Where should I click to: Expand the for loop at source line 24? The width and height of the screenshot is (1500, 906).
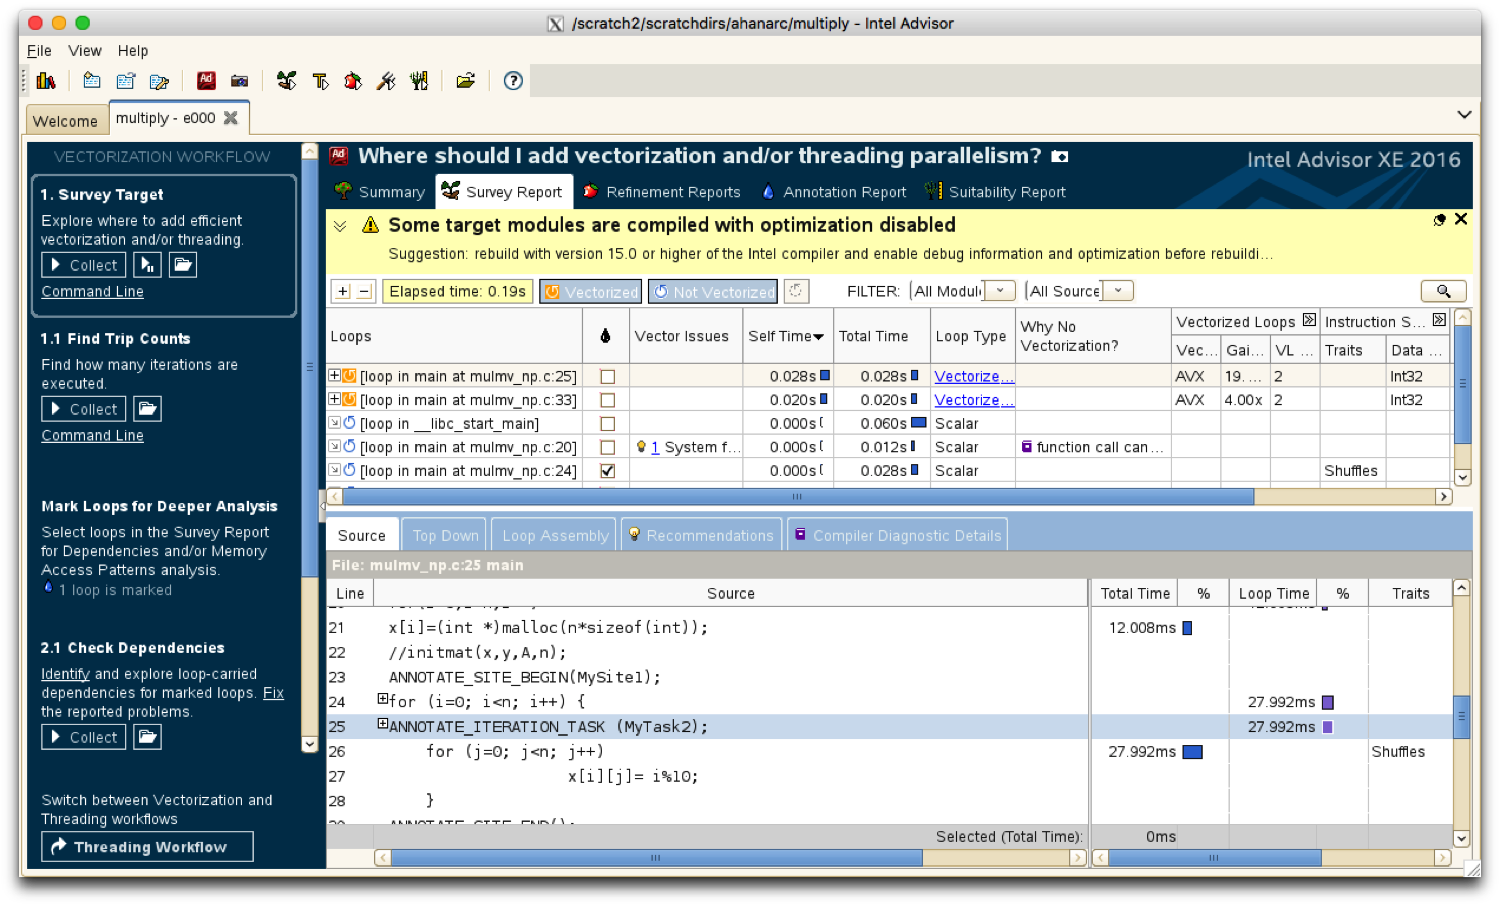pos(382,700)
